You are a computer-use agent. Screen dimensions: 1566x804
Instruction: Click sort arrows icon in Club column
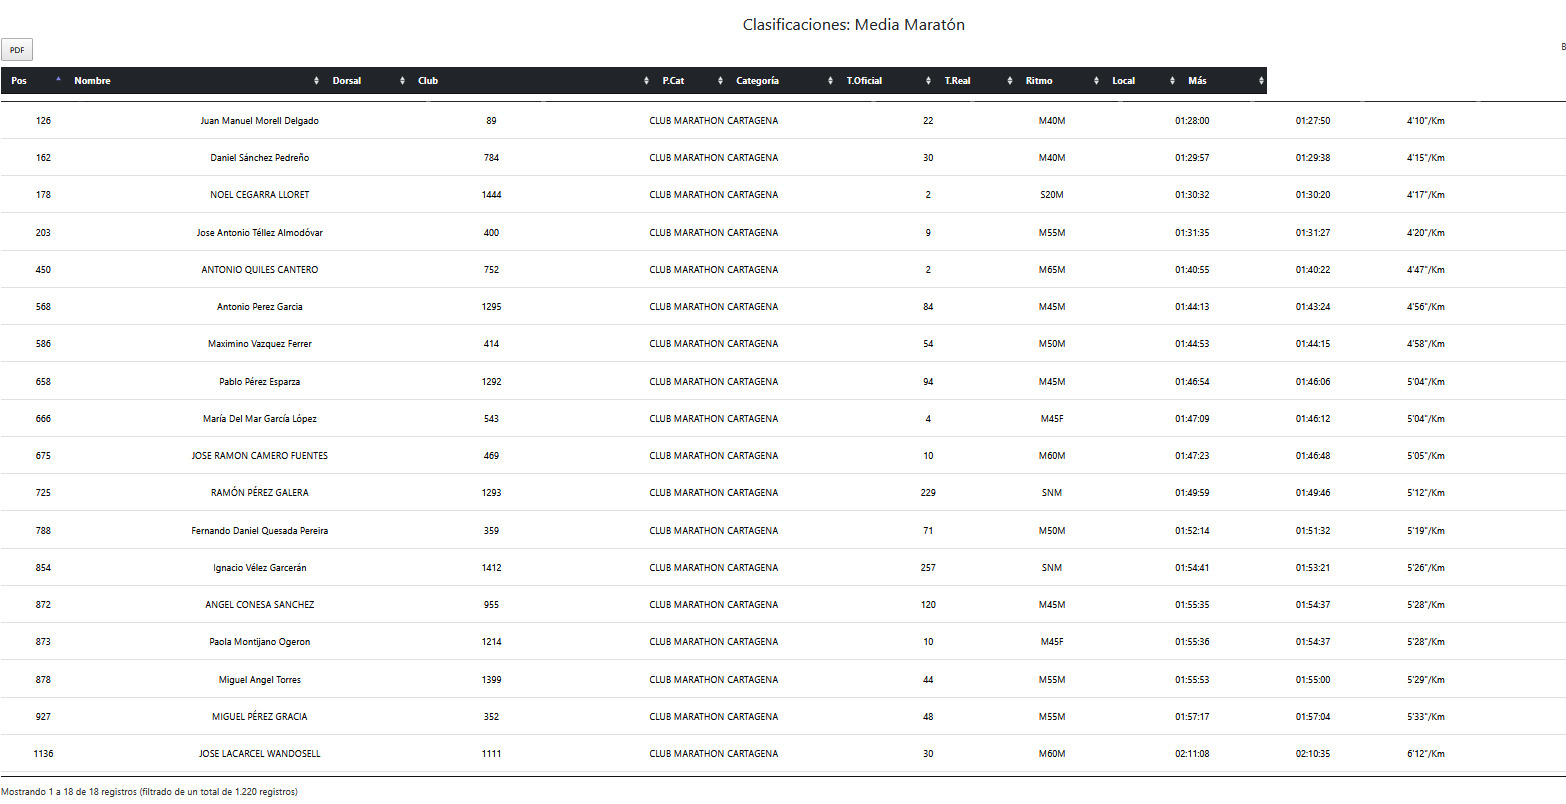point(647,81)
